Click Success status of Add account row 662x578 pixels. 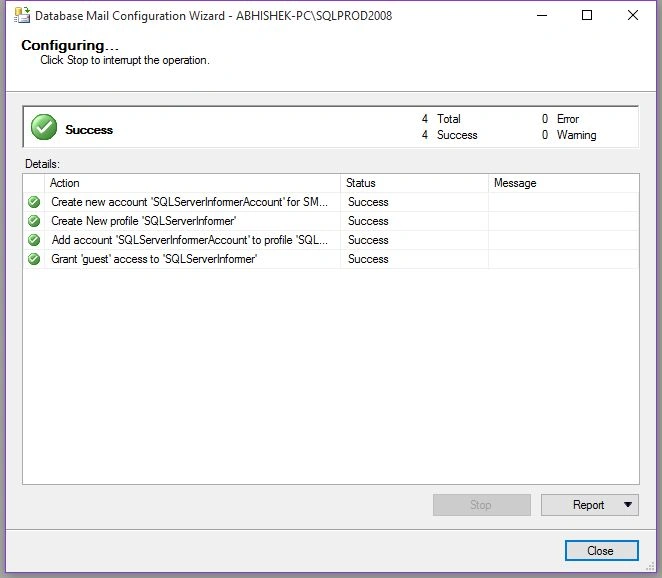[368, 240]
